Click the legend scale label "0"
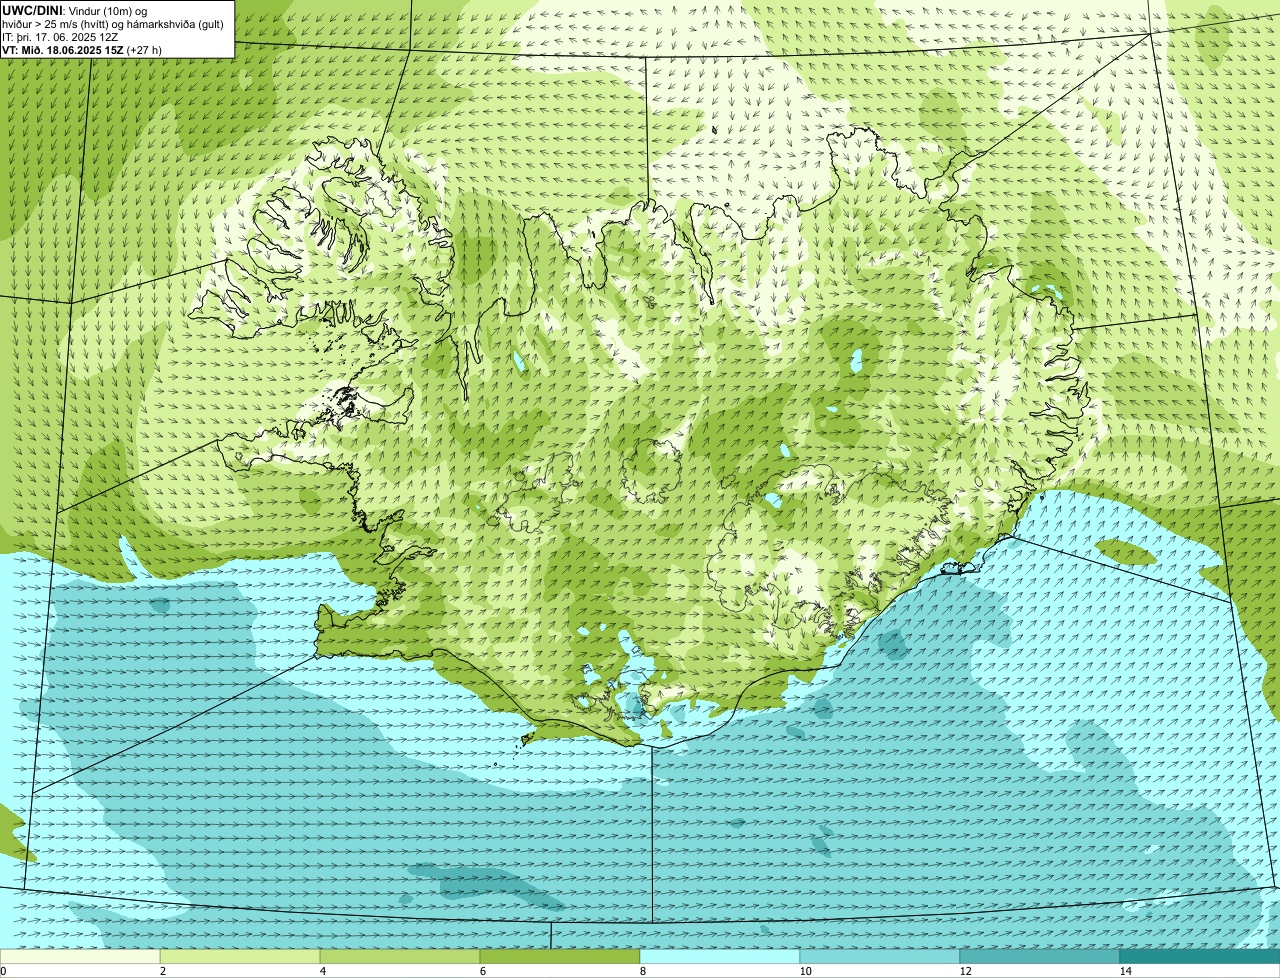Image resolution: width=1280 pixels, height=978 pixels. point(3,971)
